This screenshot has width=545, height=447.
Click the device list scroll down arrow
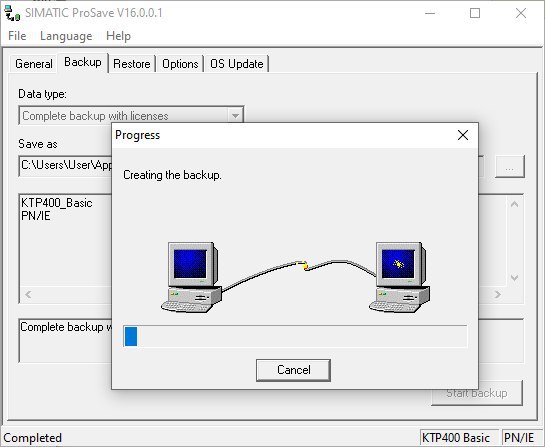coord(515,278)
